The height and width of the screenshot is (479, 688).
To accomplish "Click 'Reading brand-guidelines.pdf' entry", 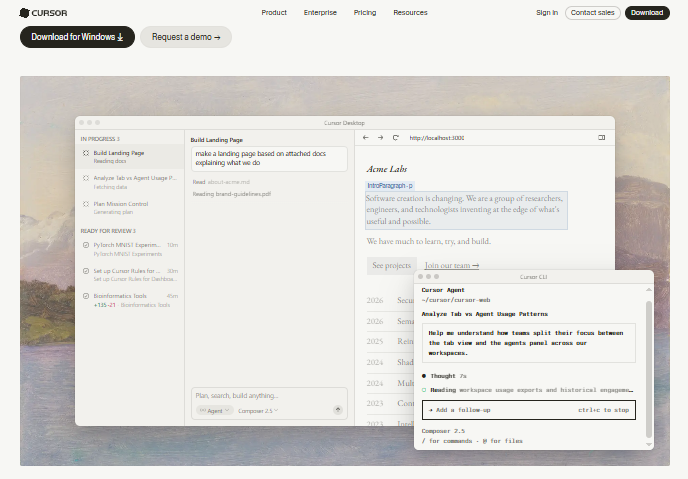I will coord(232,194).
